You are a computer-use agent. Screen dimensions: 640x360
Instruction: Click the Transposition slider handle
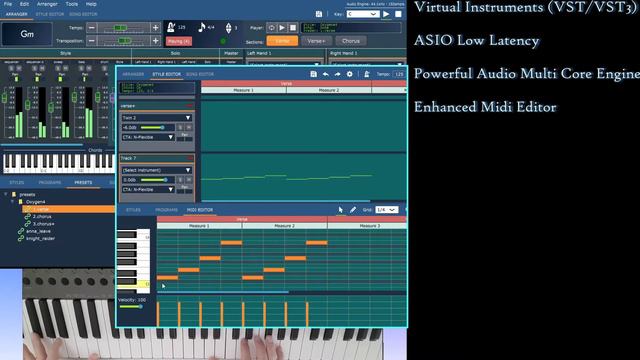[x=124, y=41]
